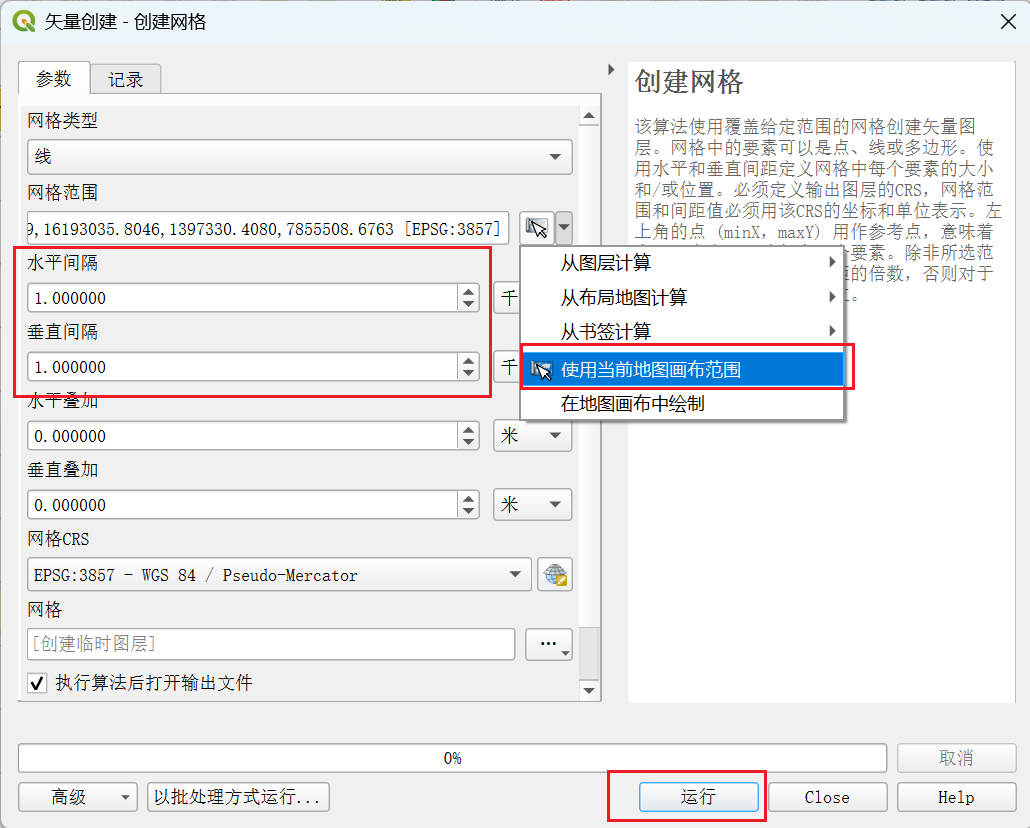Click the grid output browse ellipsis button

(548, 645)
